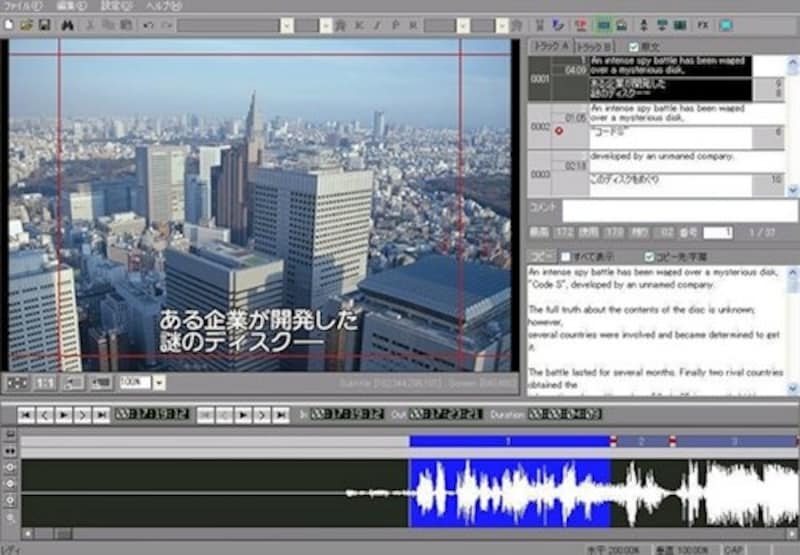Step back one frame in video transport

(45, 415)
